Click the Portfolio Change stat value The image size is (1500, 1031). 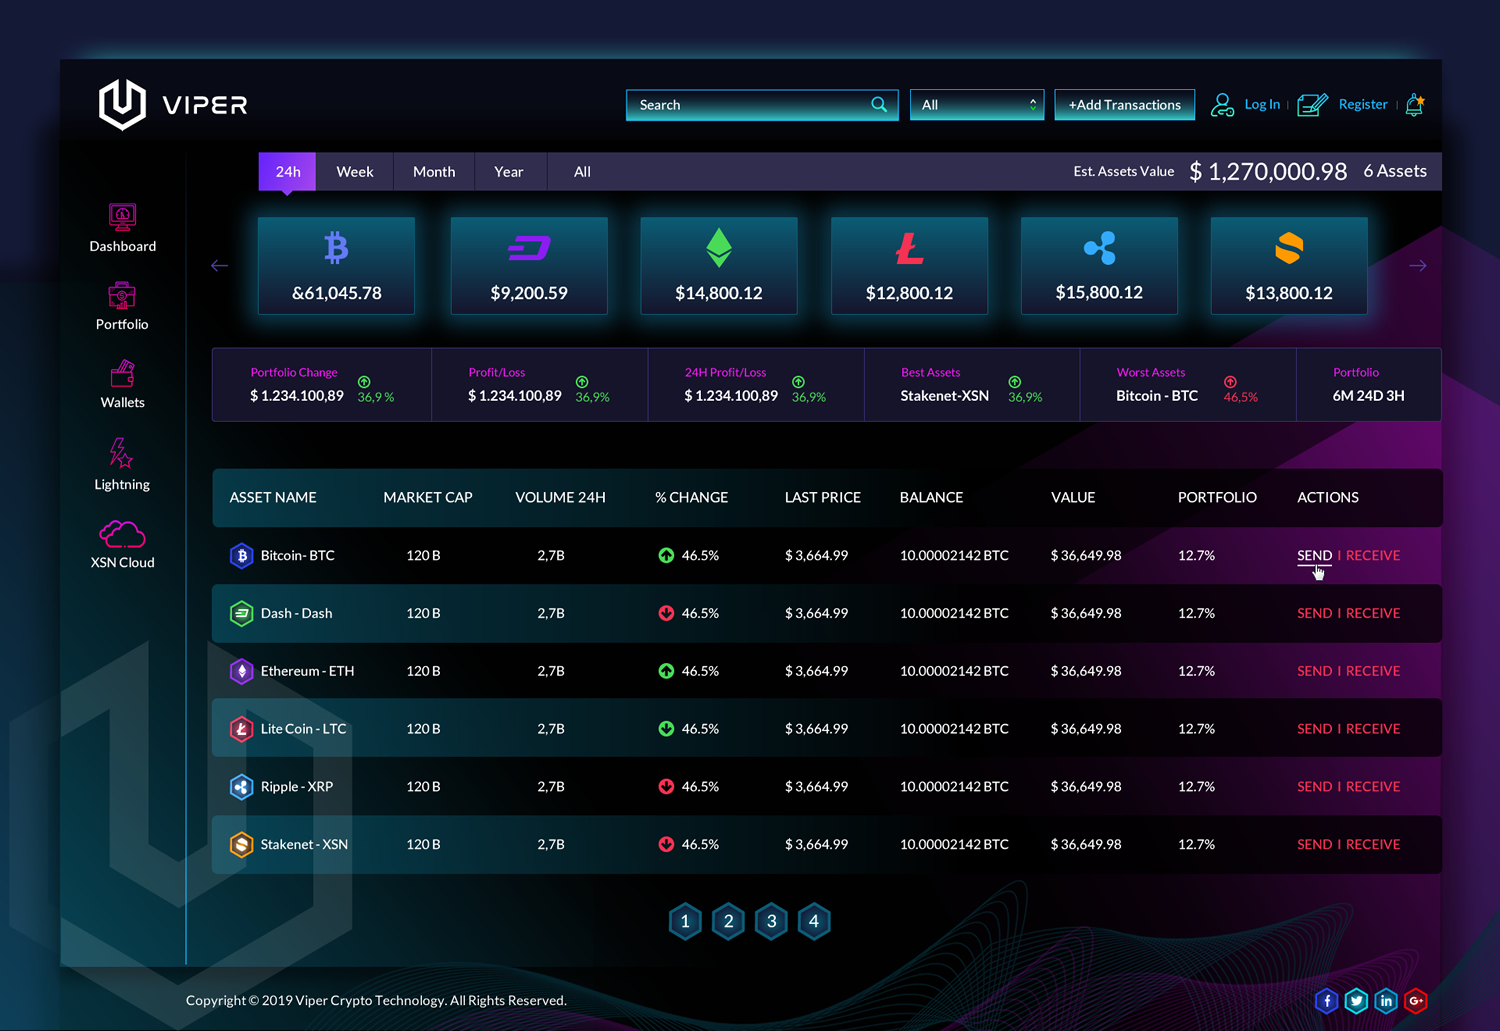coord(297,396)
